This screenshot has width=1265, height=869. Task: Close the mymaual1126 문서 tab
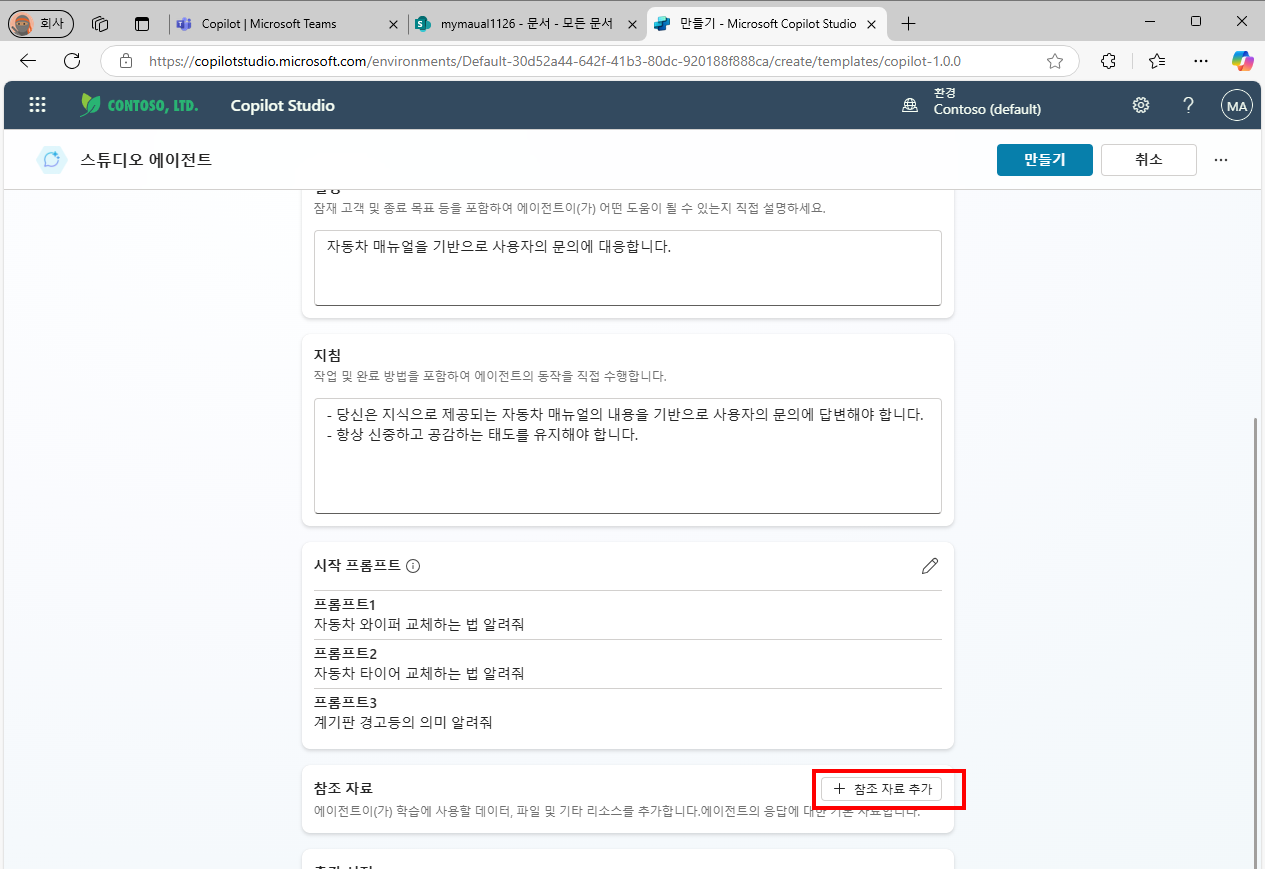click(x=632, y=23)
